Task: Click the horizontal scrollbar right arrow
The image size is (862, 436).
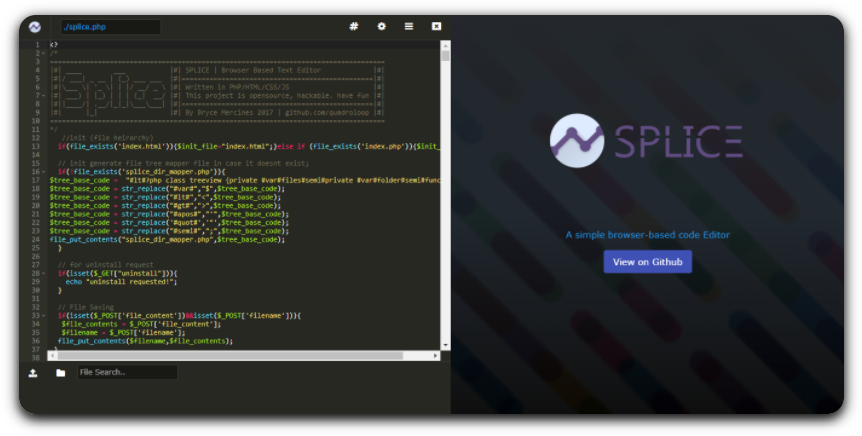Action: 436,356
